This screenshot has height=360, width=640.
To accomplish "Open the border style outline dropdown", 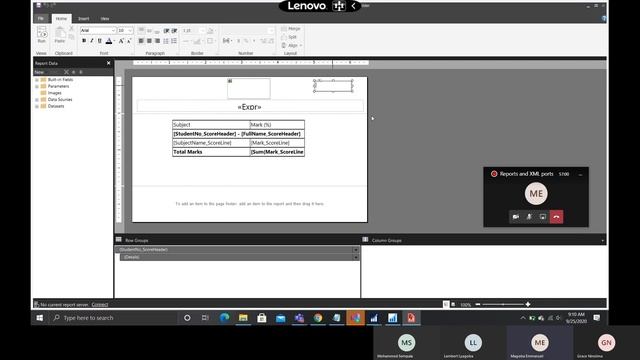I will pos(211,41).
